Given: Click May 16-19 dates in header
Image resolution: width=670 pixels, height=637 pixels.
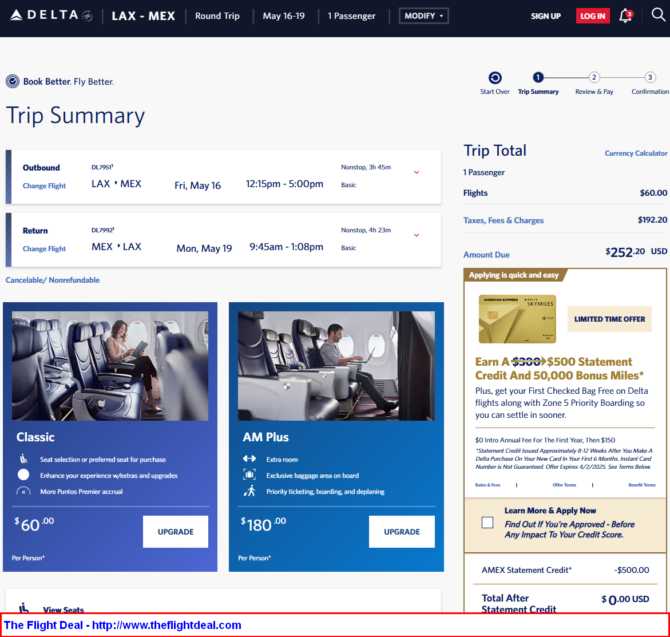Looking at the screenshot, I should click(284, 16).
